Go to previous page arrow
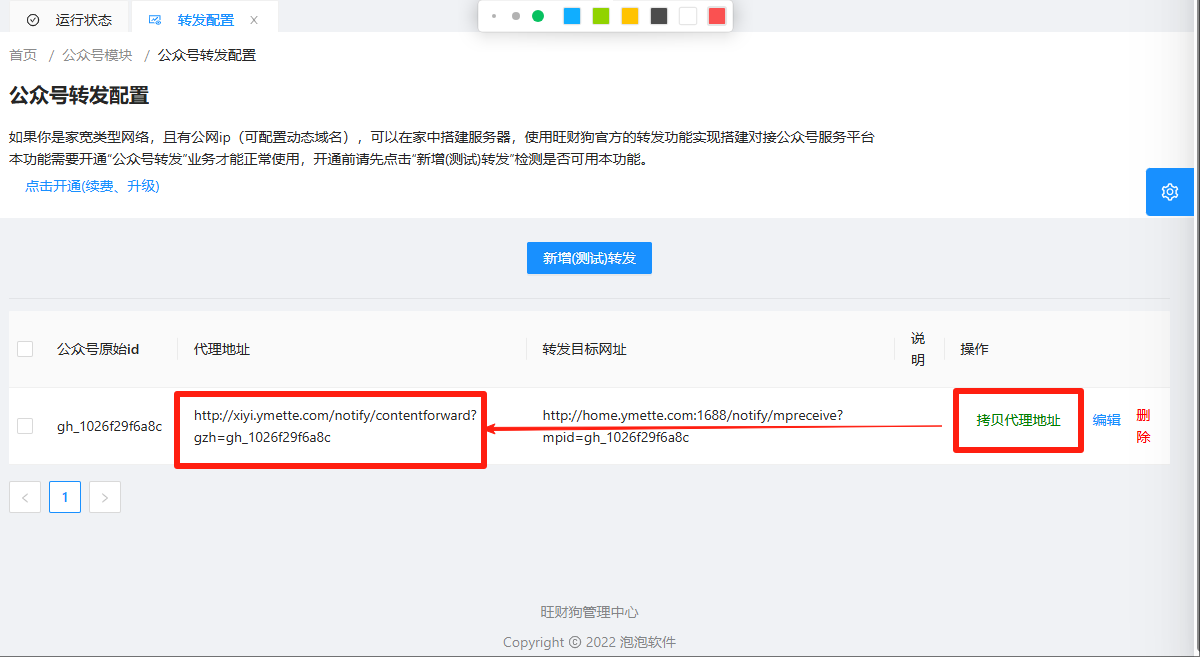 pos(25,497)
